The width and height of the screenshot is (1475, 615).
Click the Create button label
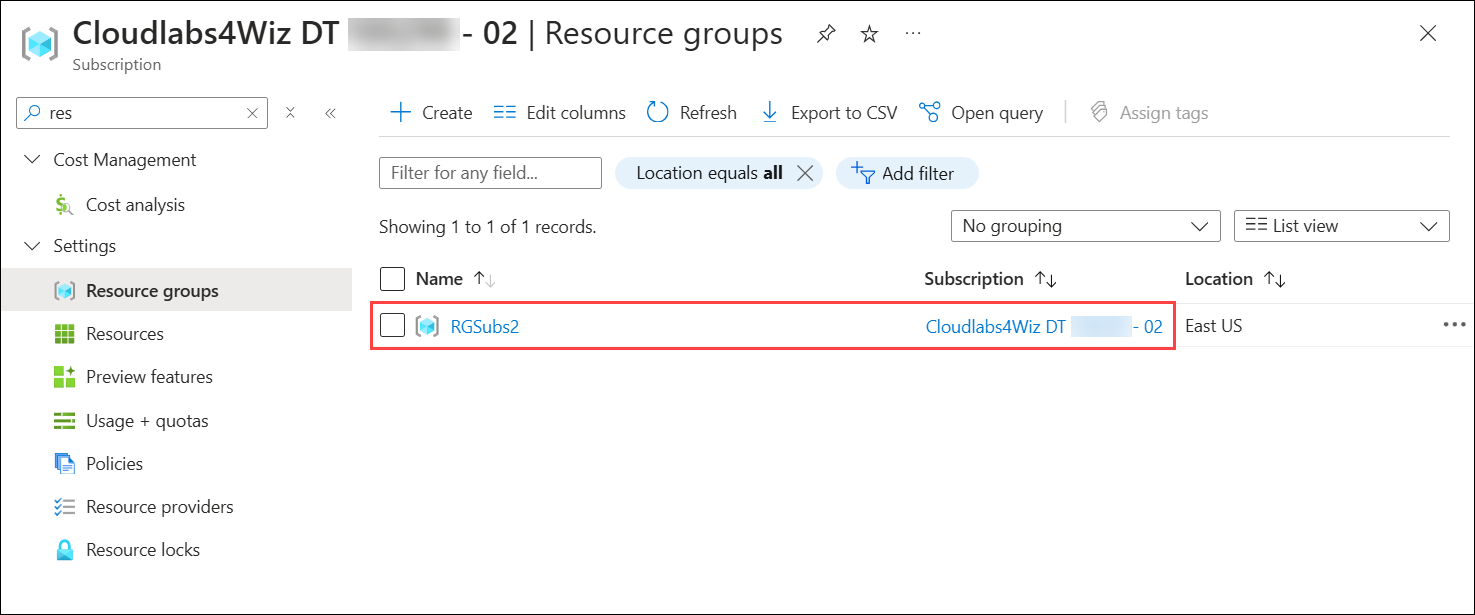pos(447,113)
